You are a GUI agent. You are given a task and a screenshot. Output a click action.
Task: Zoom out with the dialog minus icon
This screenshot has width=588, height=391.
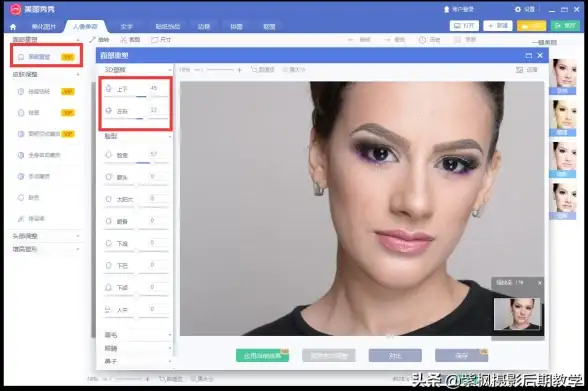pos(198,70)
